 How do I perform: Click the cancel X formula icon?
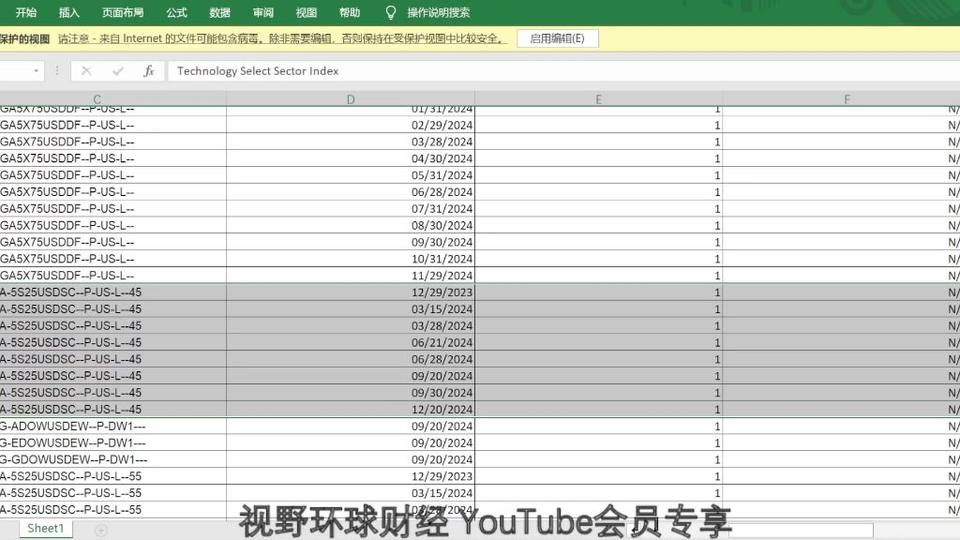(x=86, y=71)
